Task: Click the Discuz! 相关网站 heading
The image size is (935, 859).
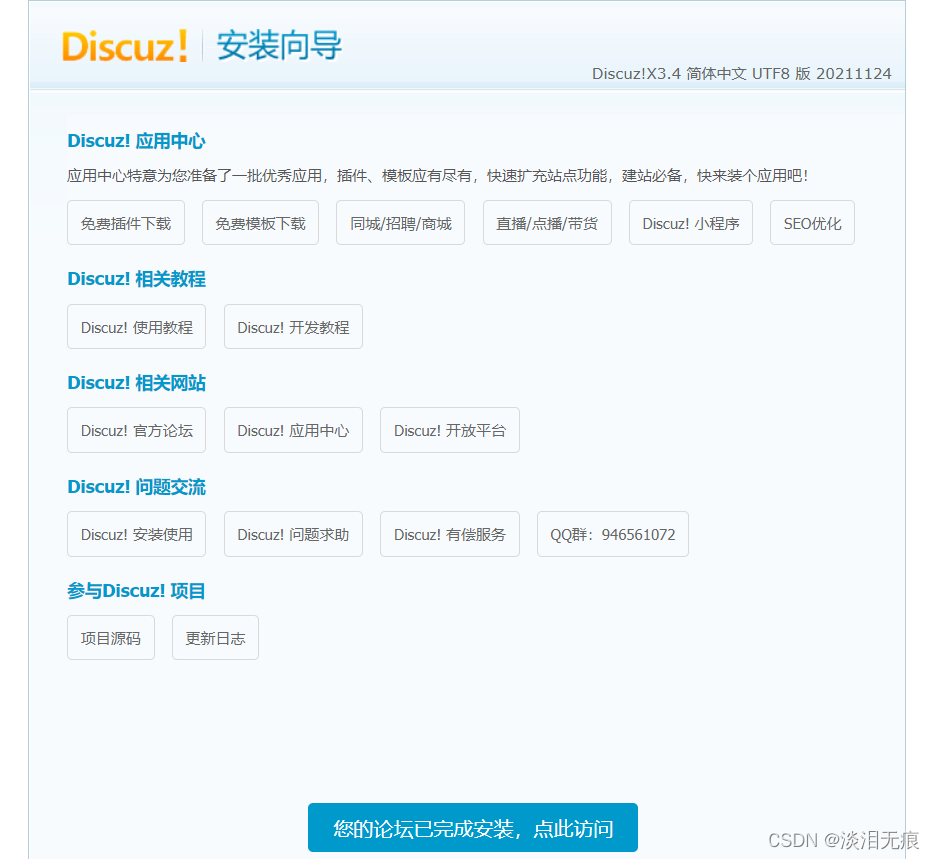Action: click(137, 383)
